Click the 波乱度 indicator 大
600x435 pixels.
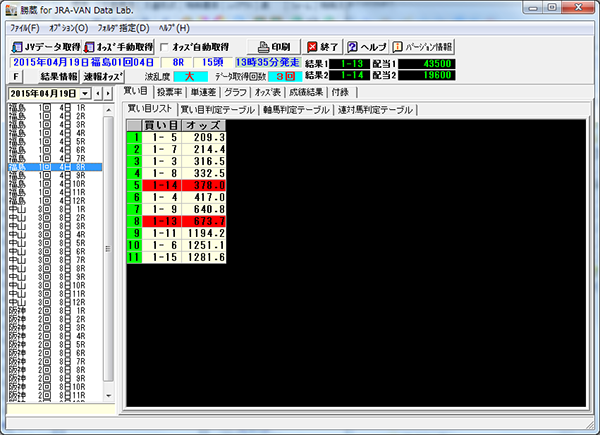click(x=190, y=77)
